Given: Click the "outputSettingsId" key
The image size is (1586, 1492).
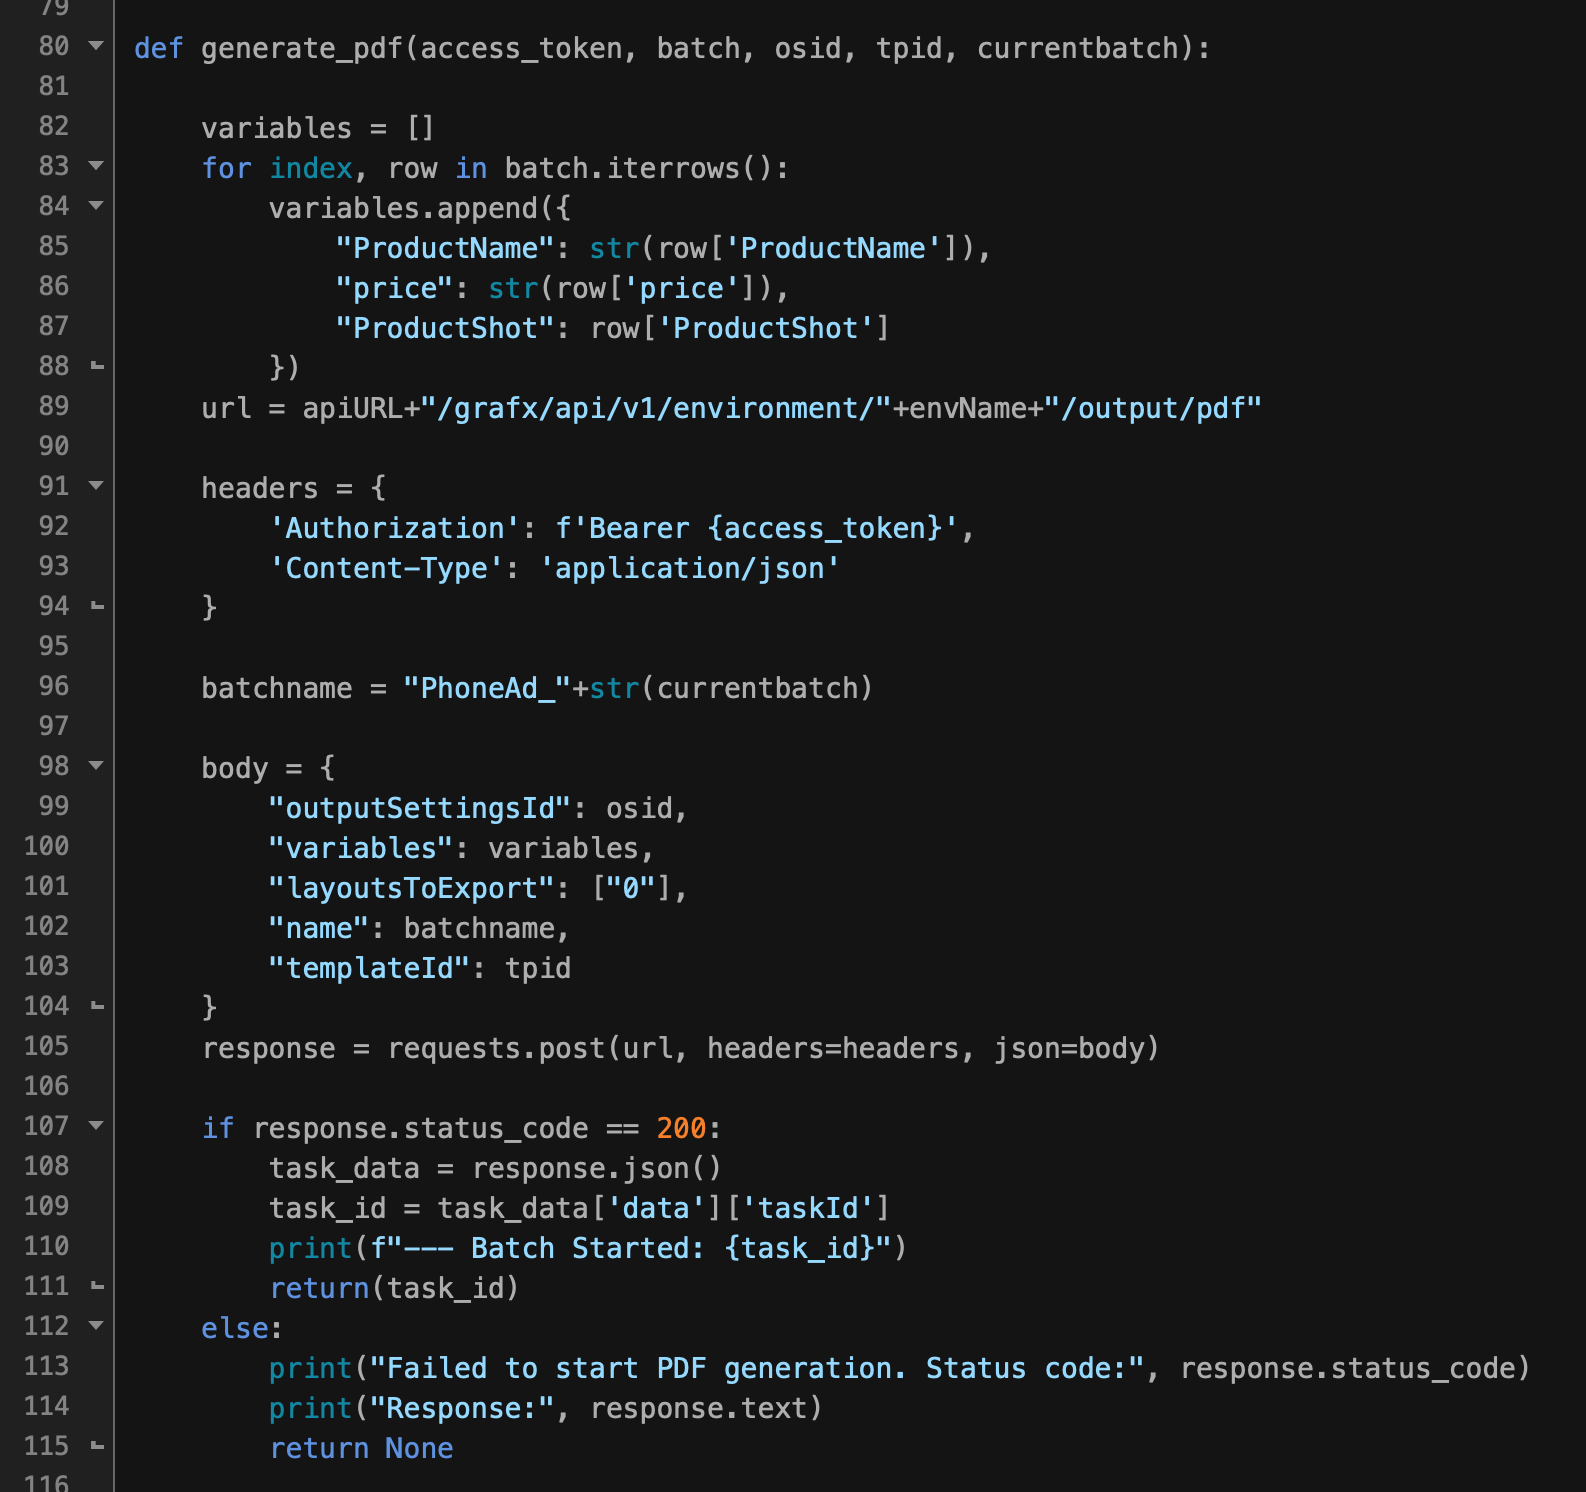Looking at the screenshot, I should pyautogui.click(x=420, y=808).
